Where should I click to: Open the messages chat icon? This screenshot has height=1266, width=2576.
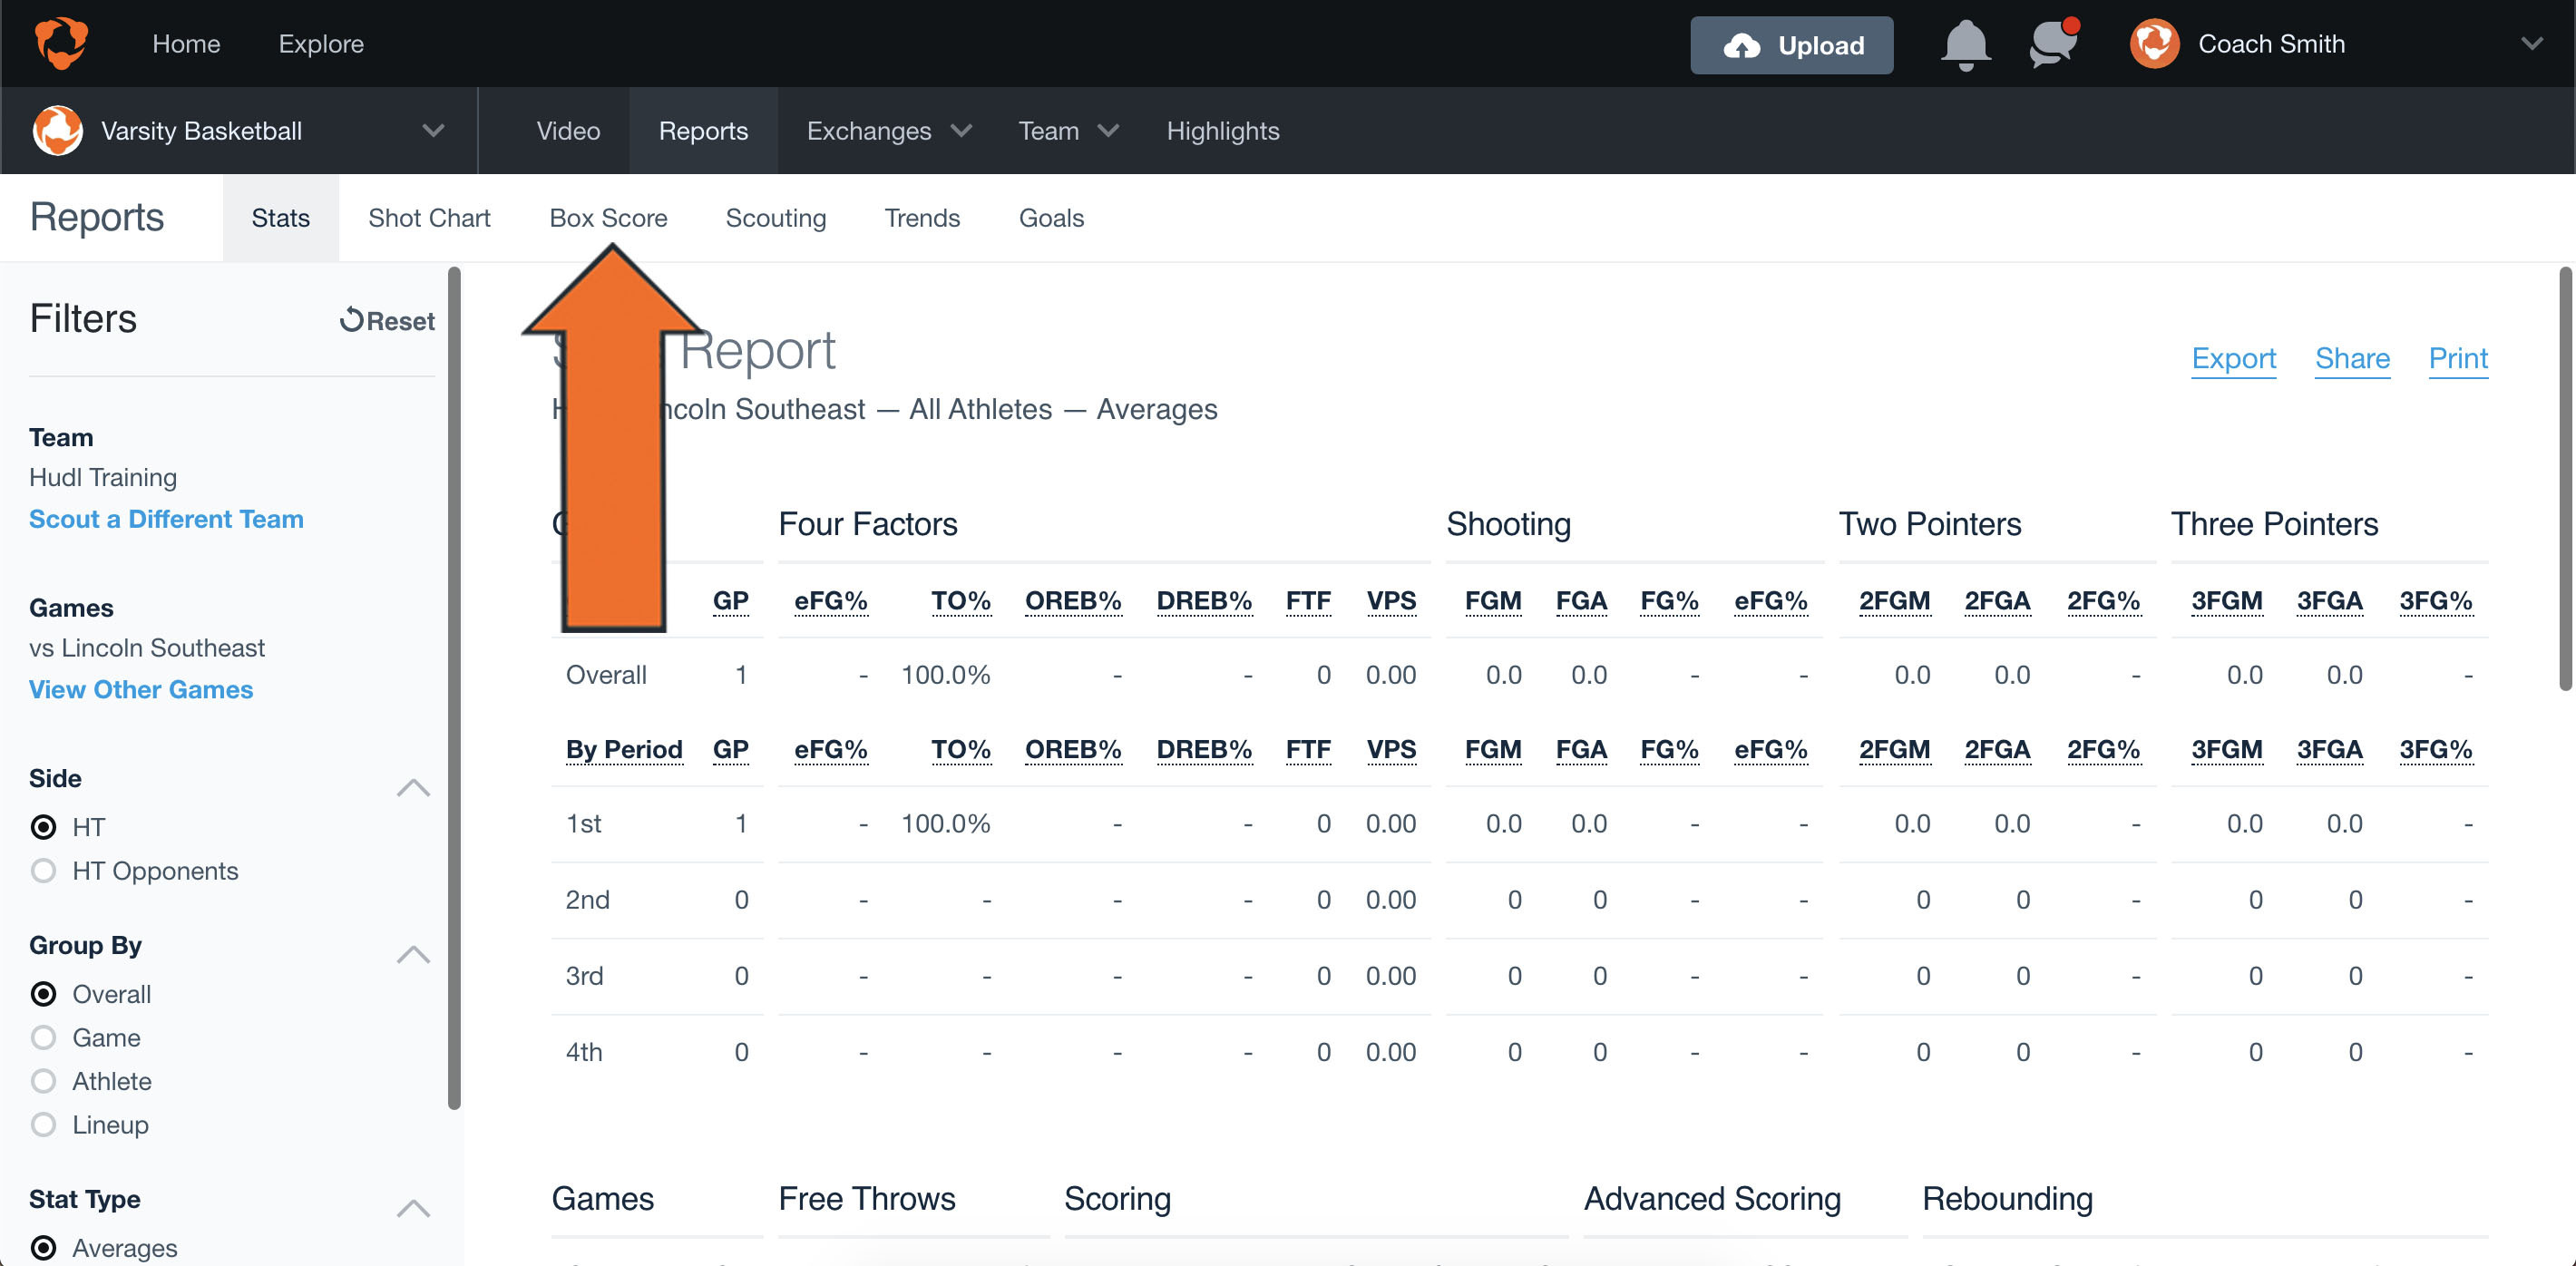point(2051,44)
